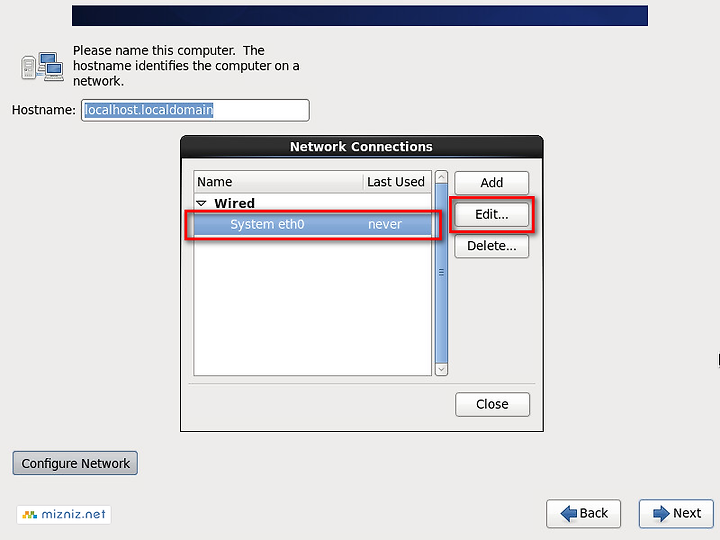This screenshot has height=540, width=720.
Task: Click the Network Connections title bar
Action: click(x=361, y=147)
